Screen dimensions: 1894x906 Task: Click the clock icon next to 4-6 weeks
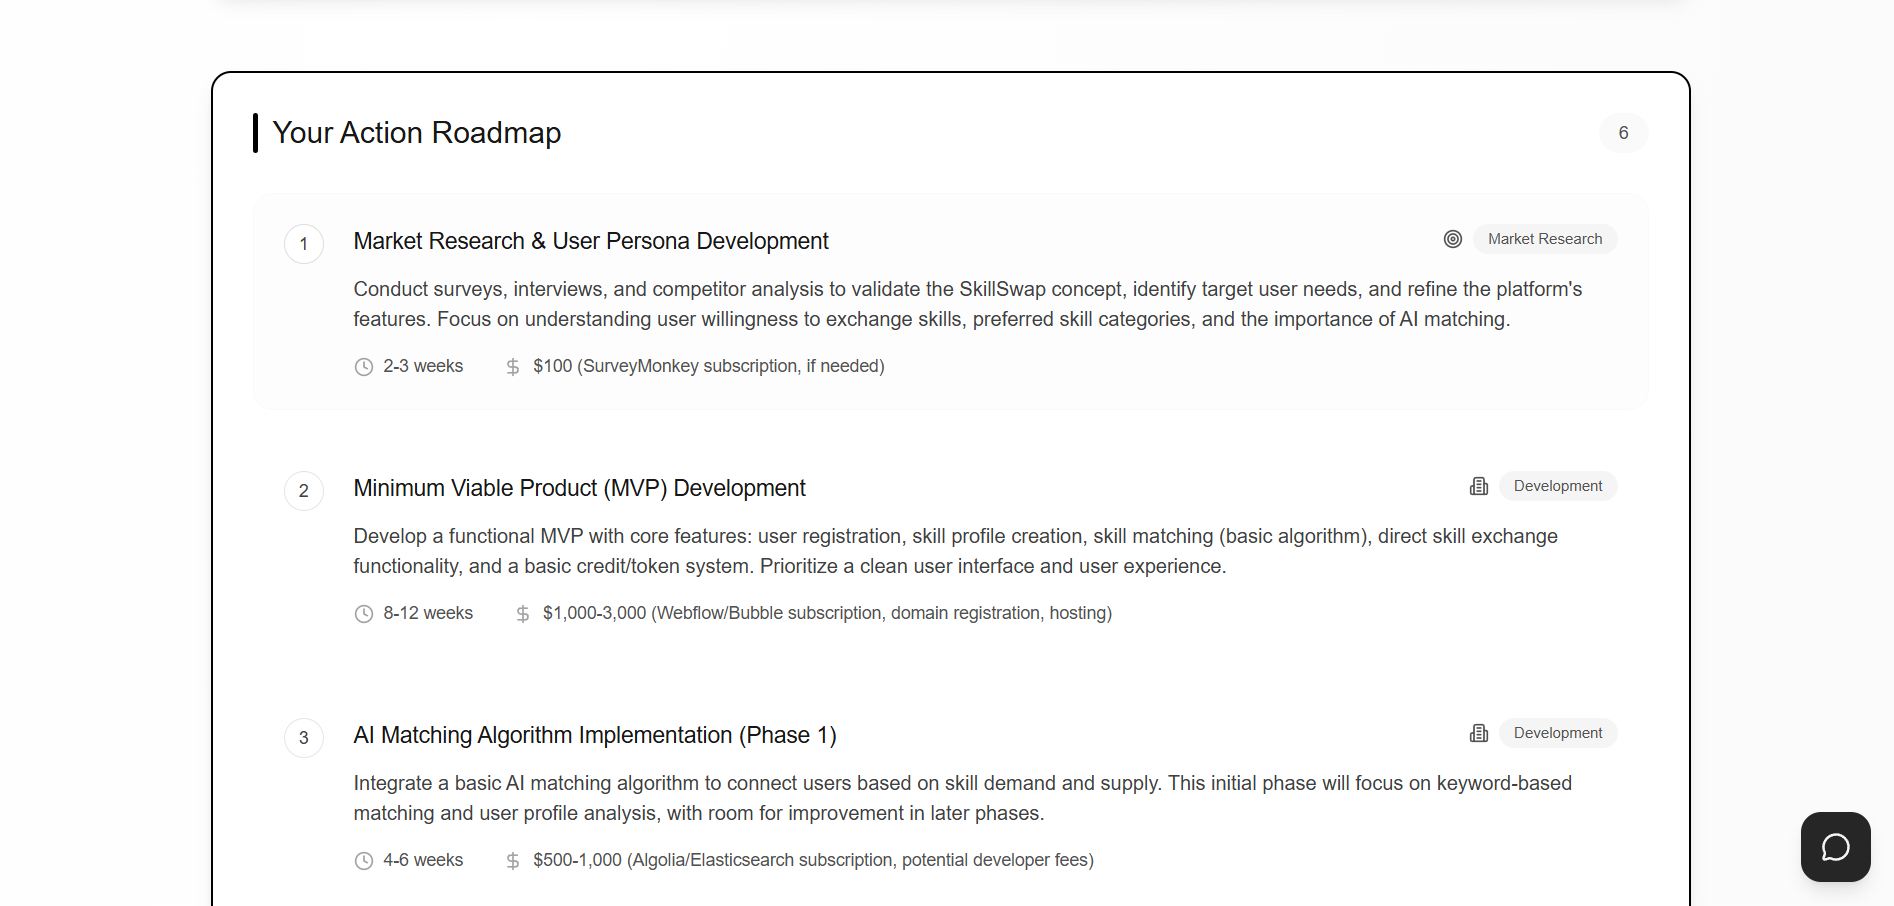click(364, 861)
